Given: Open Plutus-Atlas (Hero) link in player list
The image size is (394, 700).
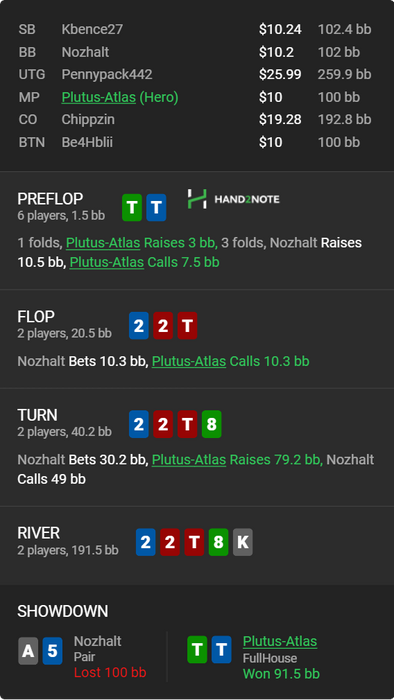Looking at the screenshot, I should tap(120, 97).
